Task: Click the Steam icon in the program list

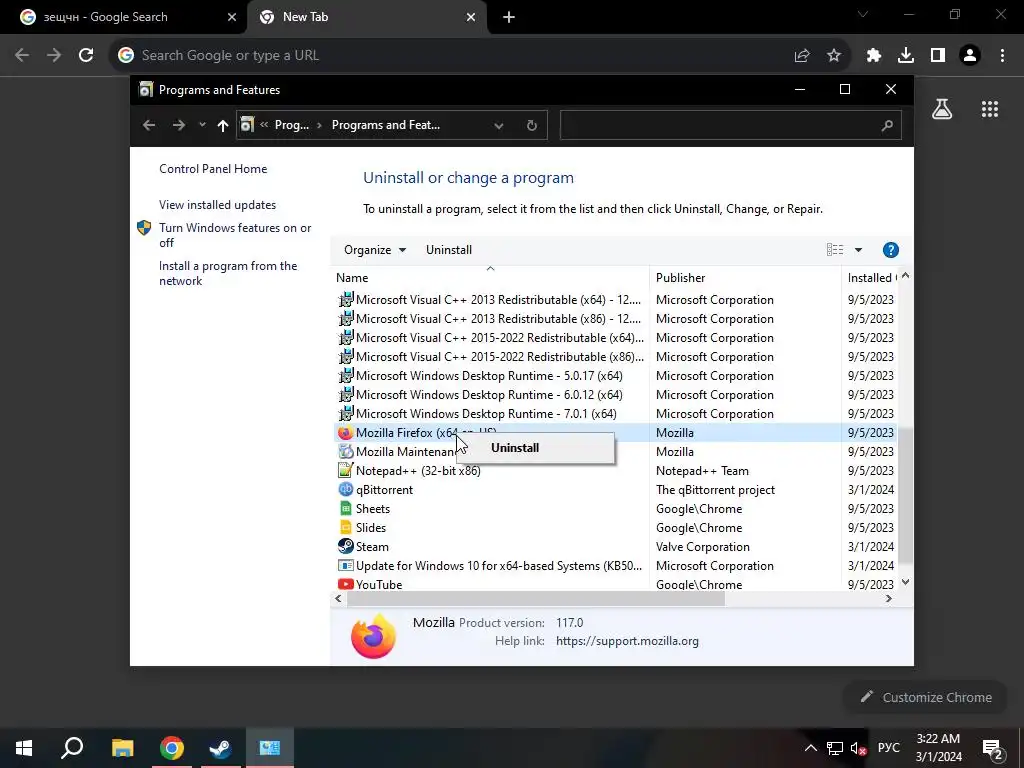Action: (x=345, y=547)
